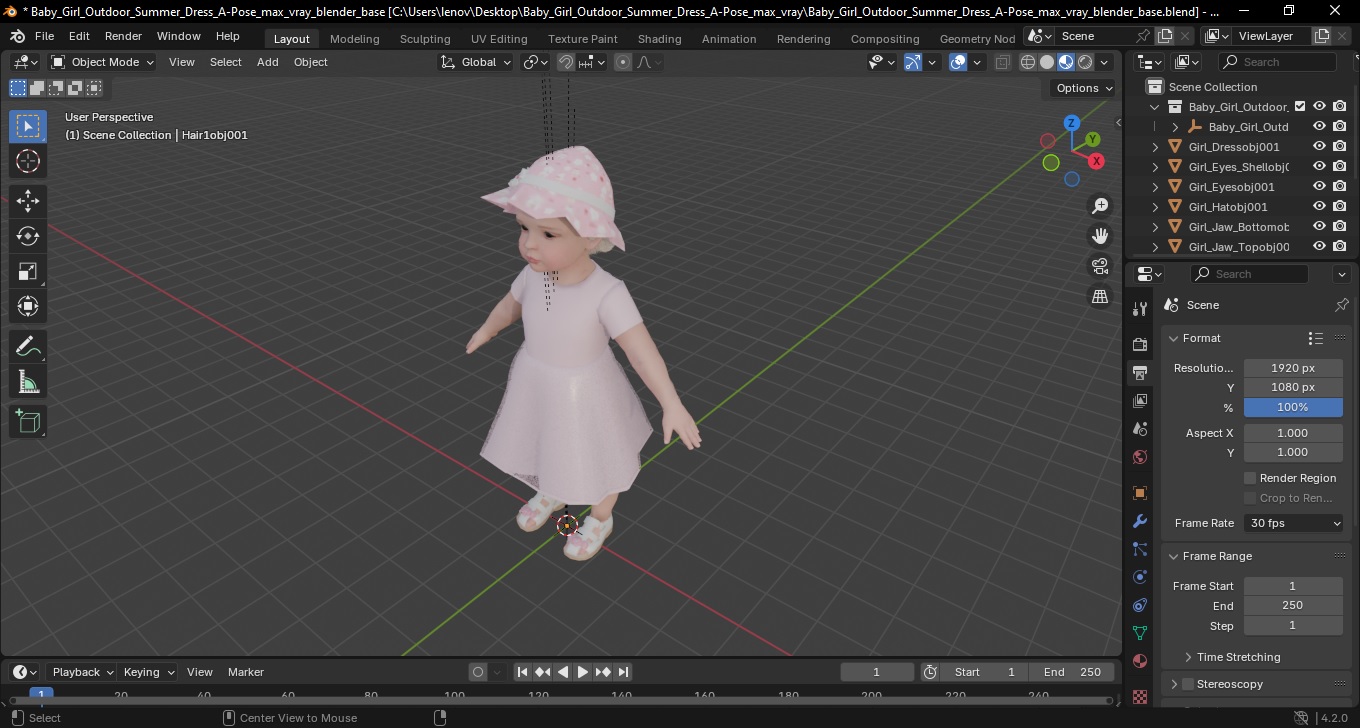Enable the Render Region checkbox
This screenshot has width=1360, height=728.
click(1250, 478)
